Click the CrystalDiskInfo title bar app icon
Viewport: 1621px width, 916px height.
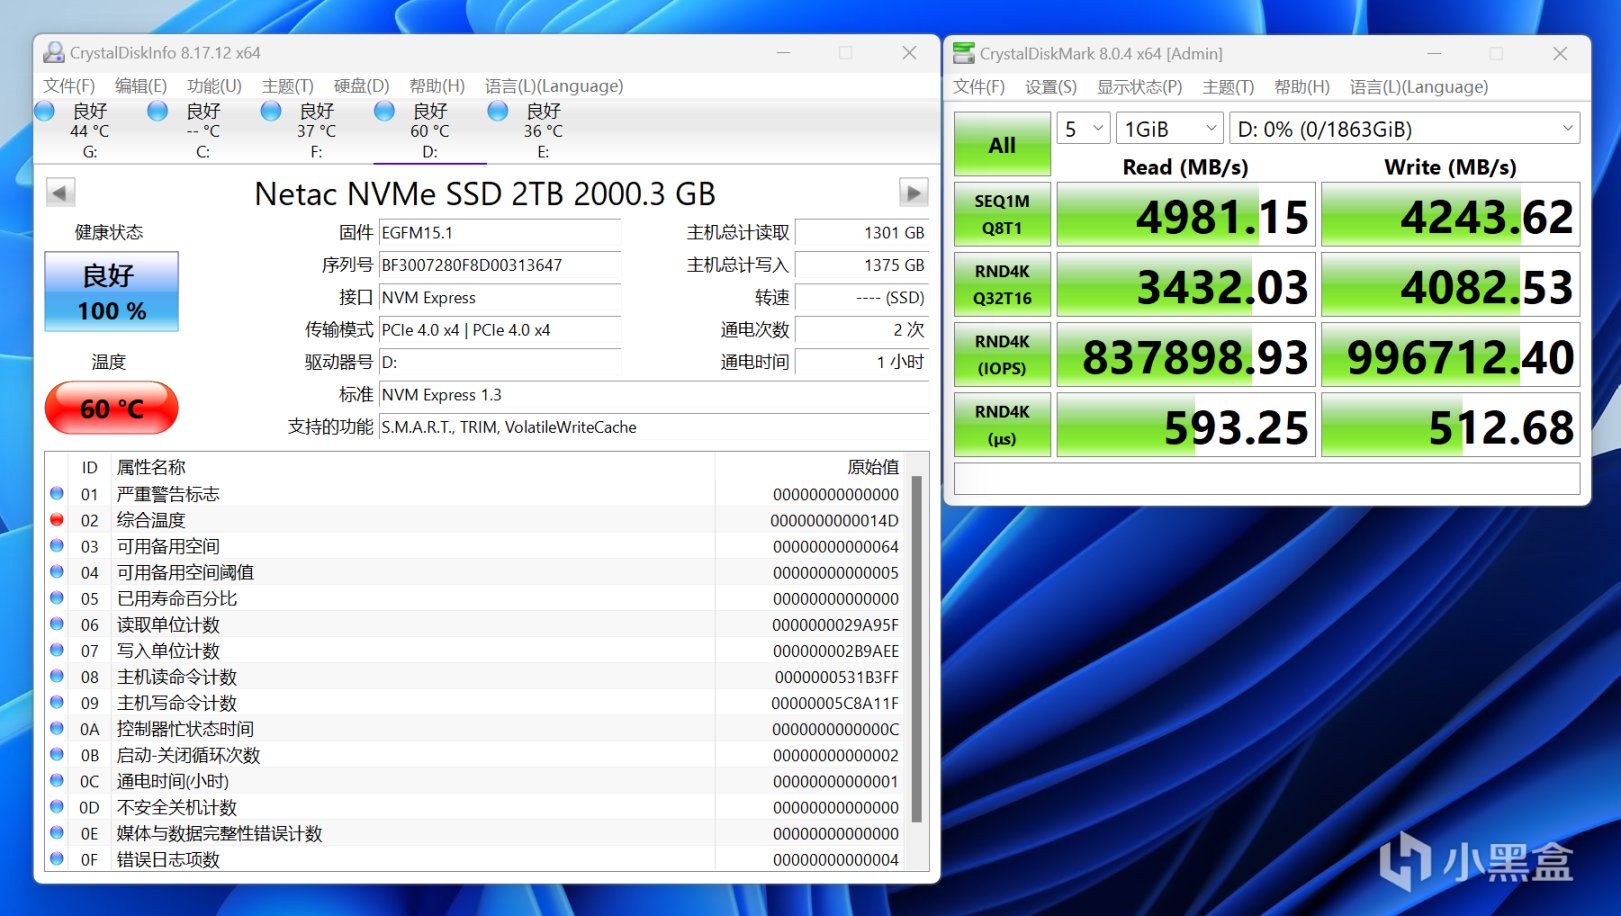[54, 53]
